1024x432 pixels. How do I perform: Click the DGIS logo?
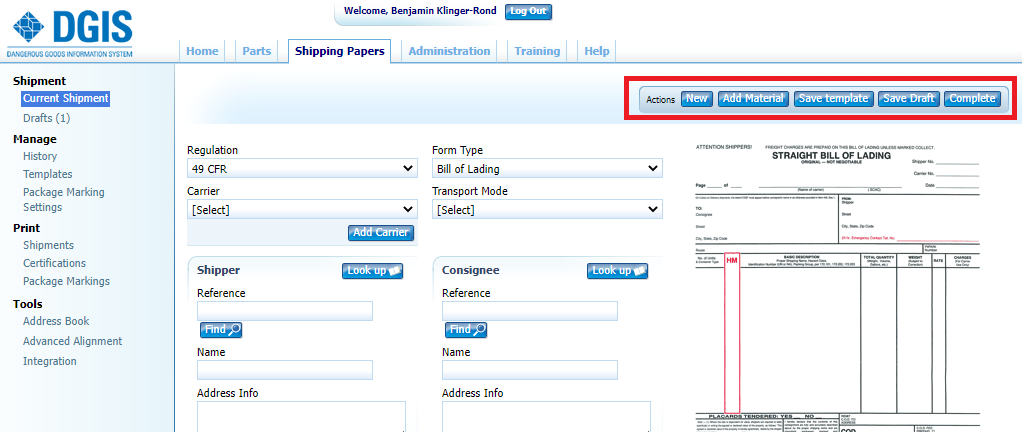coord(70,32)
